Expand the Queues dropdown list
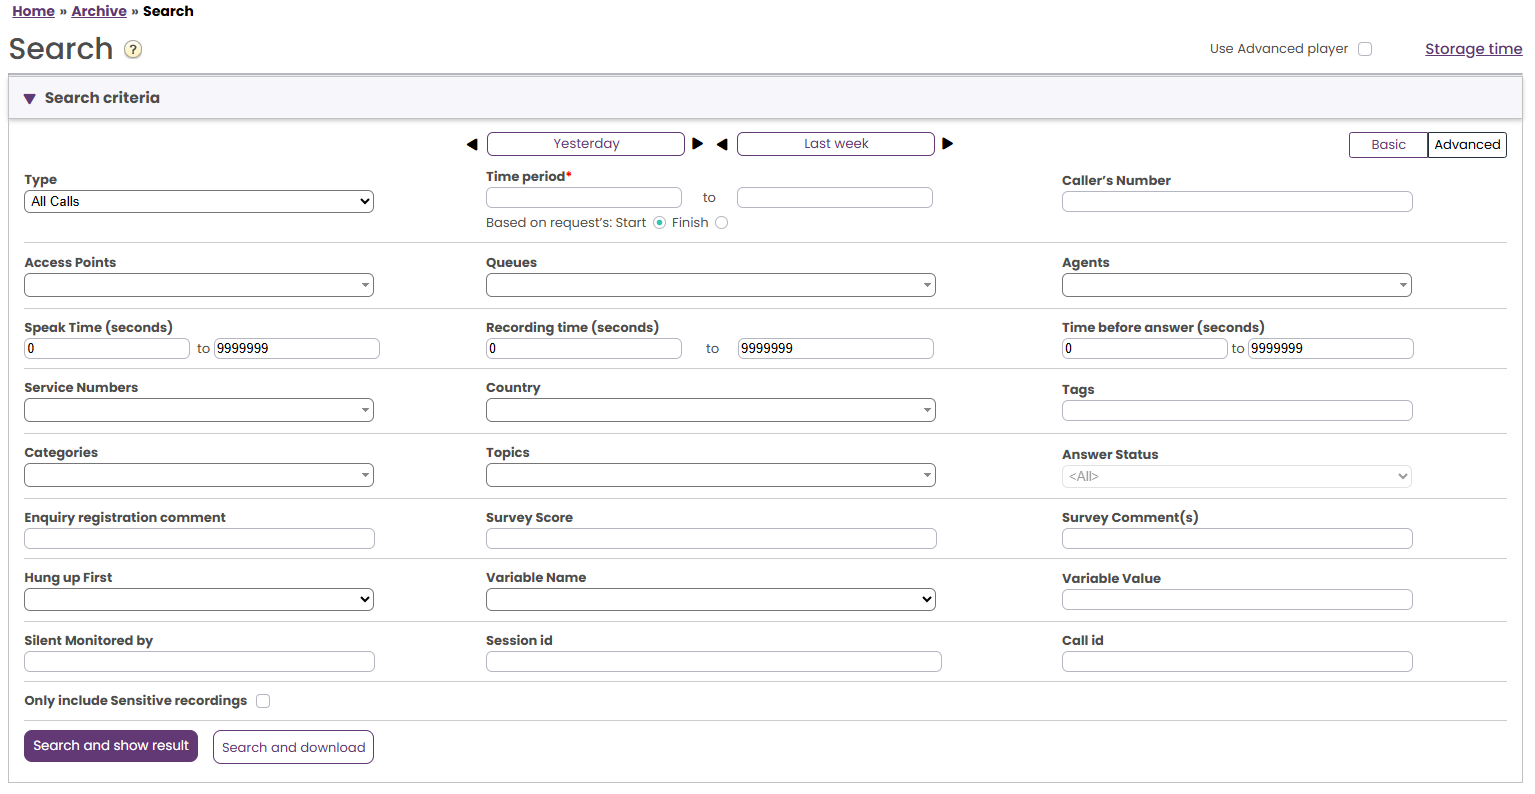1535x794 pixels. click(x=710, y=285)
